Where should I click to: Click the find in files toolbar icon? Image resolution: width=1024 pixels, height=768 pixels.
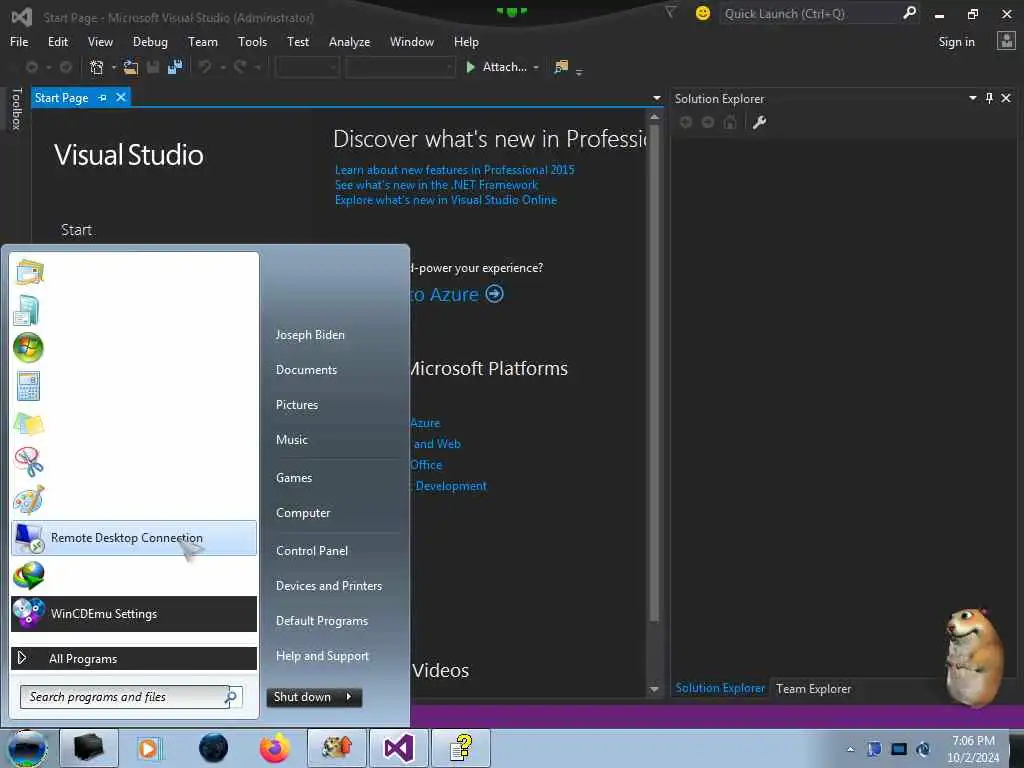coord(561,67)
